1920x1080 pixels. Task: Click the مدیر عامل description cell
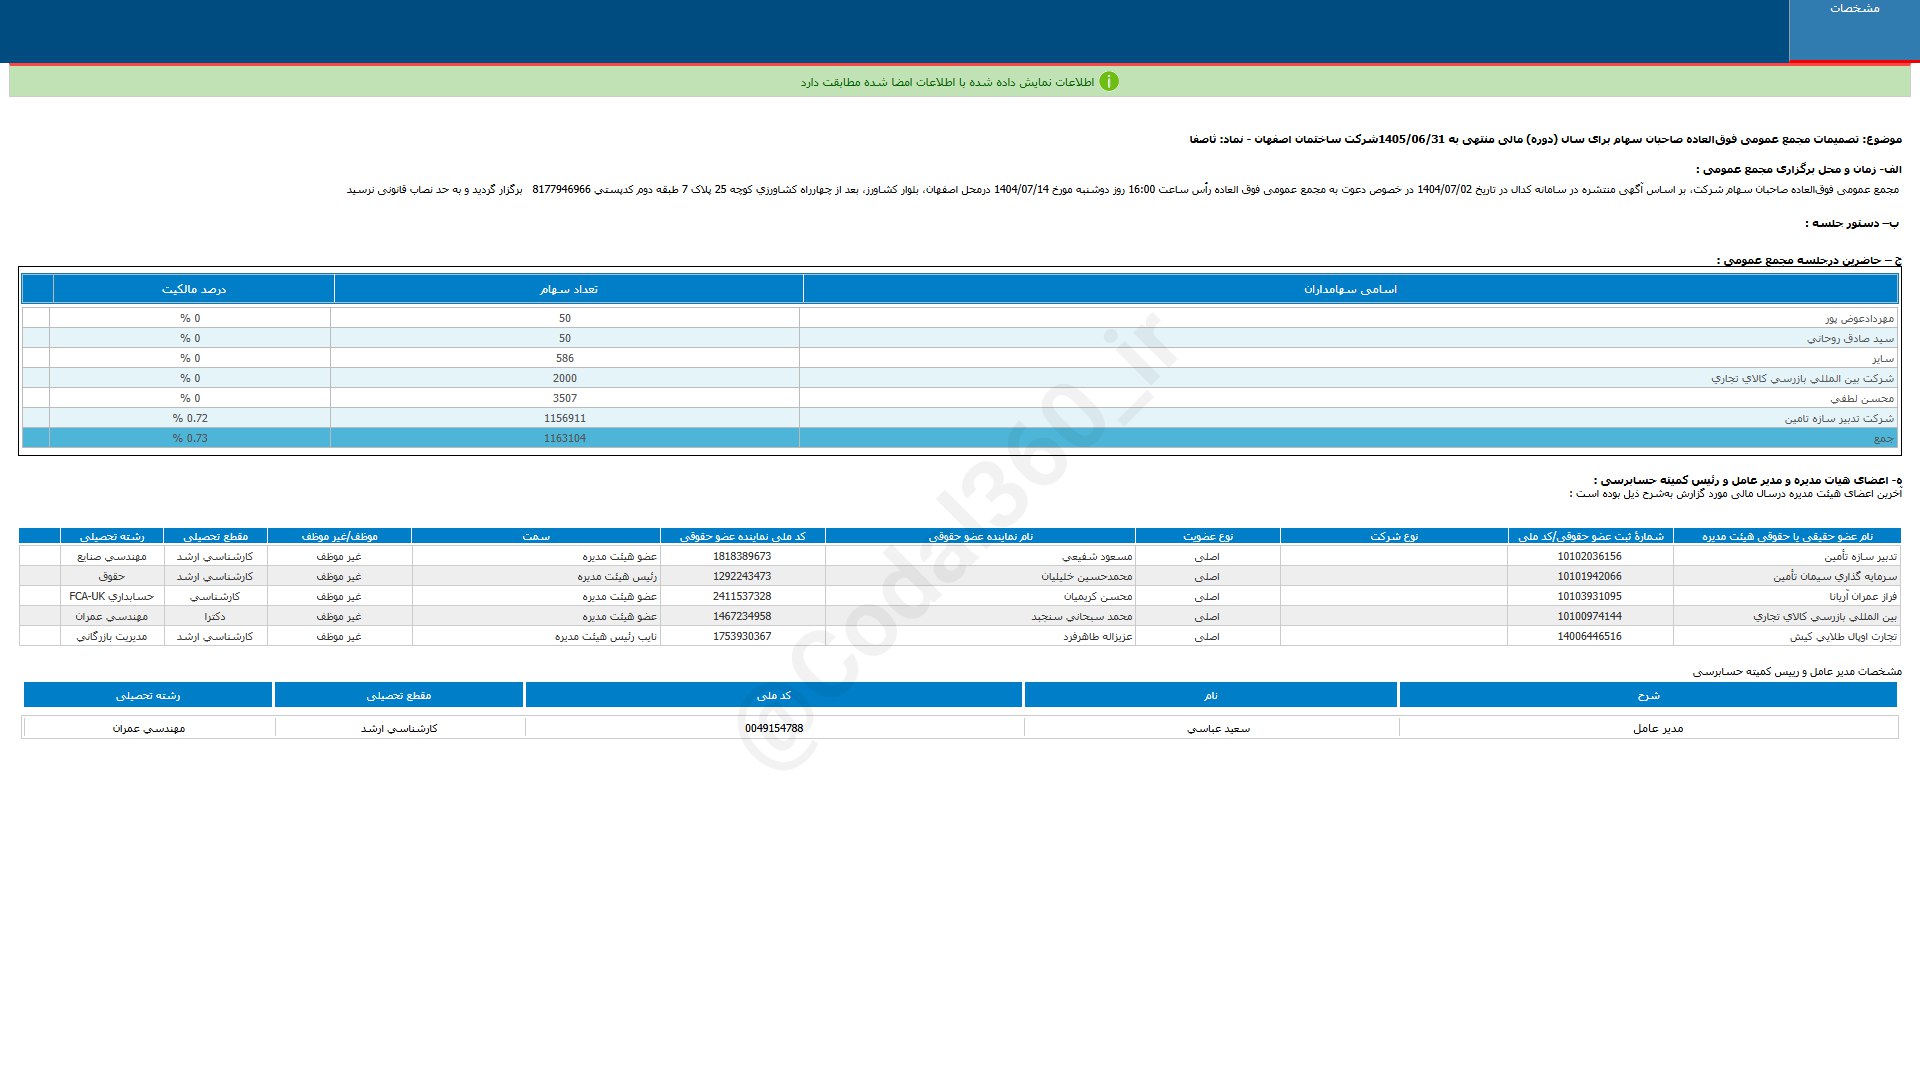[x=1657, y=728]
